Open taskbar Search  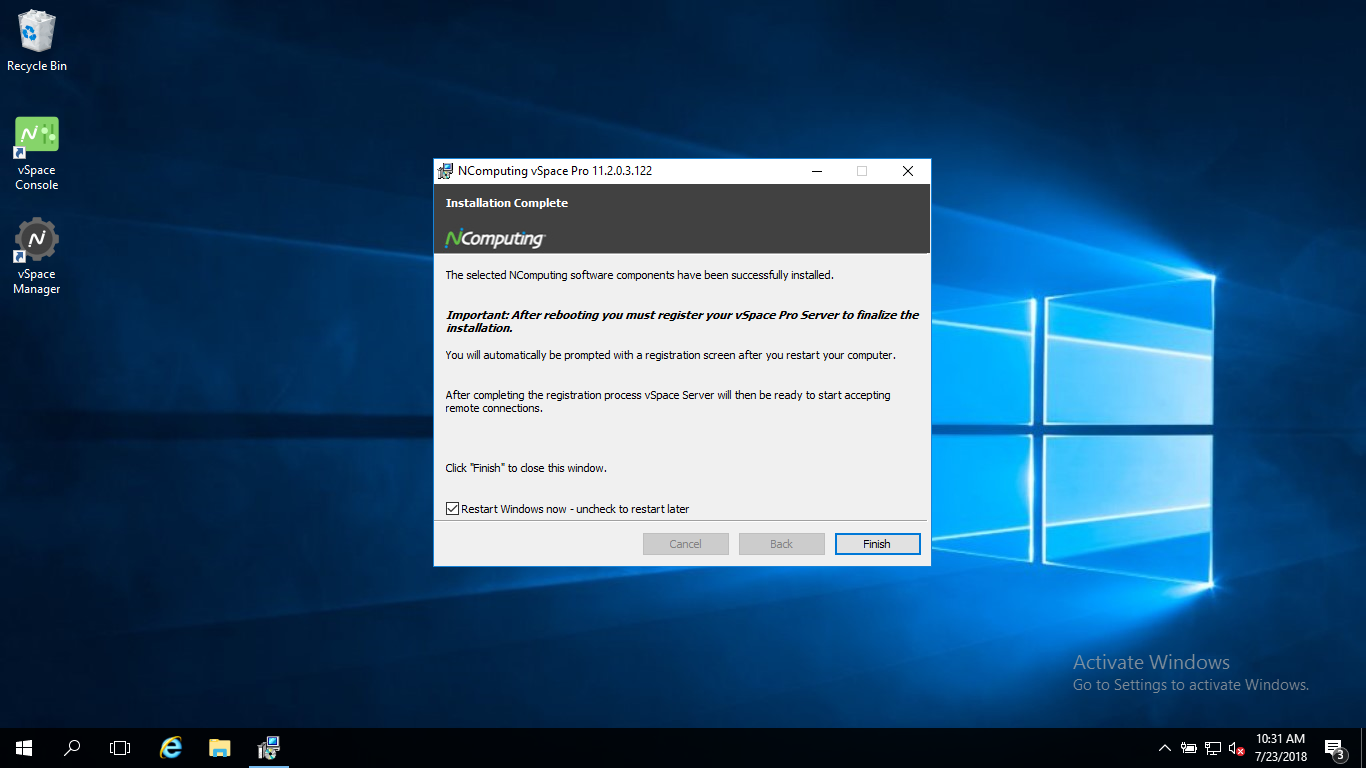tap(72, 748)
